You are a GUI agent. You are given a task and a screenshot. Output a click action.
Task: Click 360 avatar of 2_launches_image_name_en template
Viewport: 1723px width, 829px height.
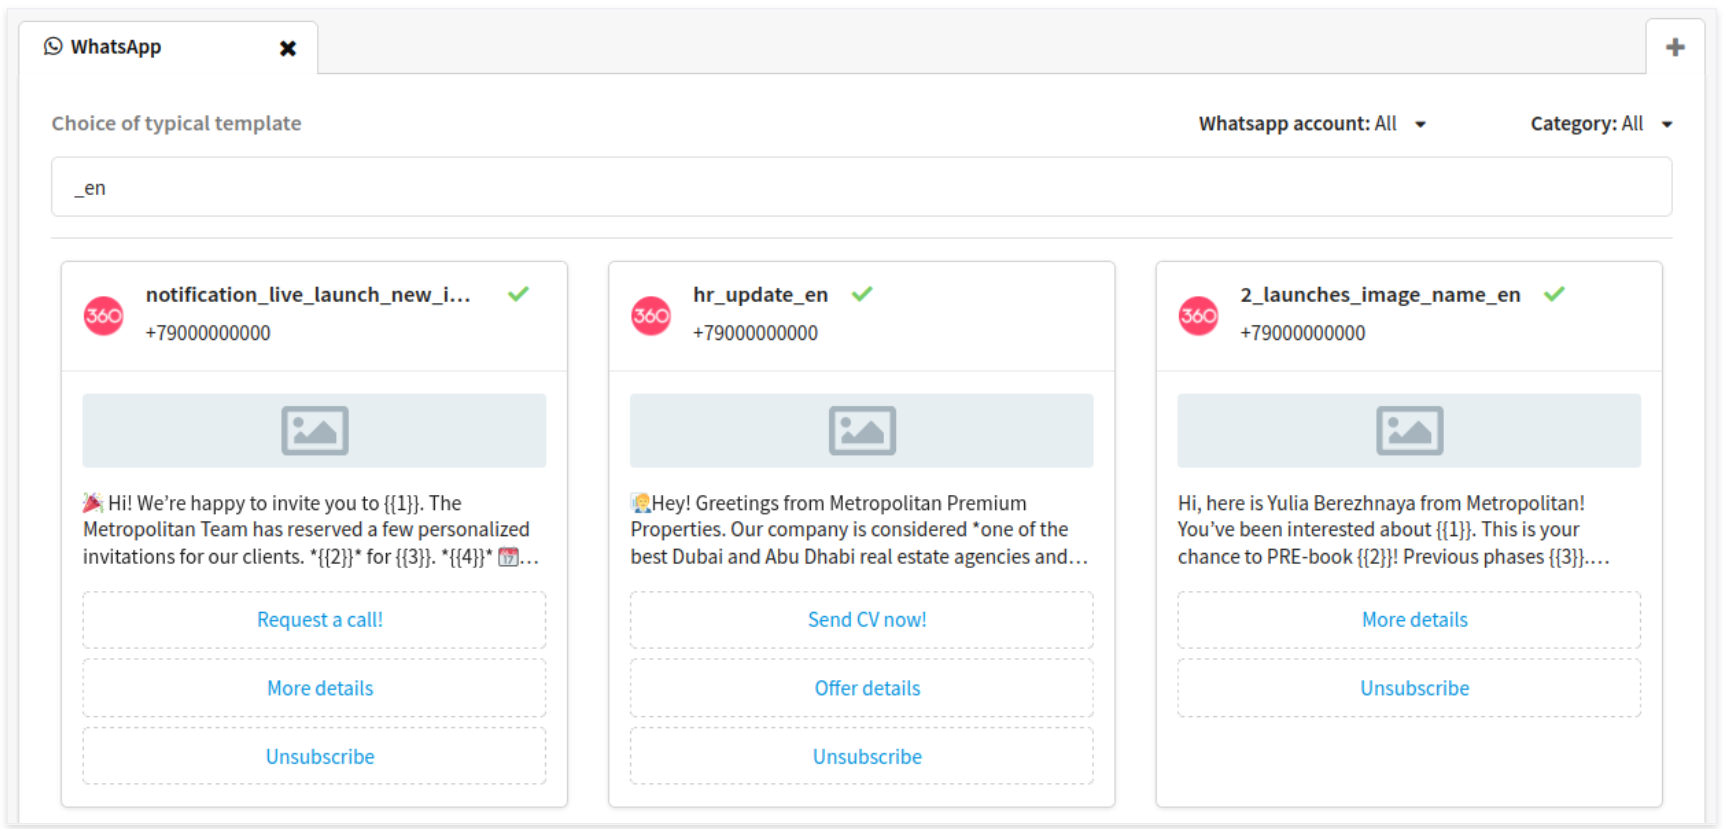tap(1198, 316)
